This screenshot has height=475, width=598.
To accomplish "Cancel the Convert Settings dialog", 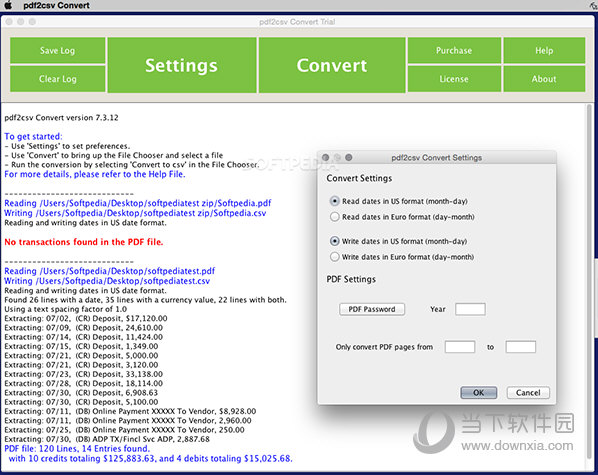I will pos(528,393).
